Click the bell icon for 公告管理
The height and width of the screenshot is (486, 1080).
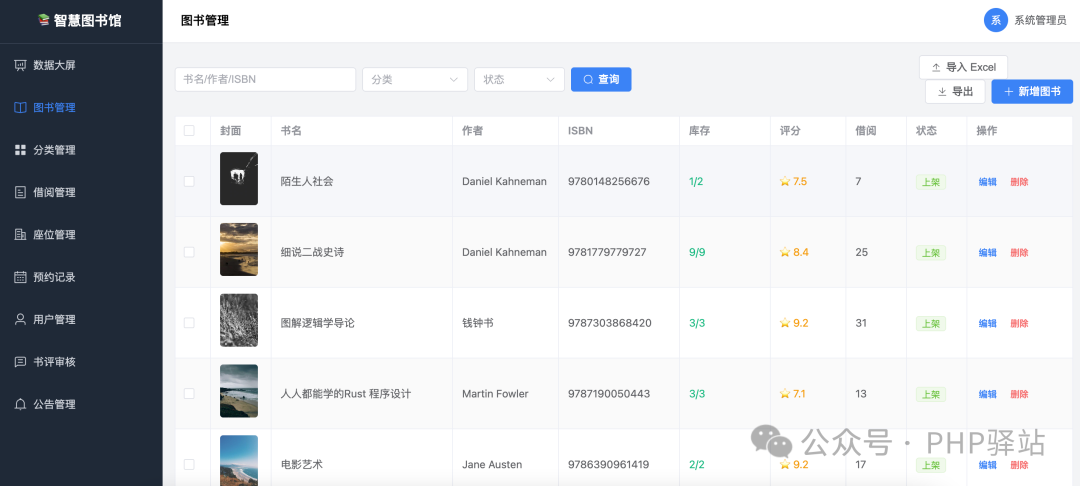pos(21,404)
